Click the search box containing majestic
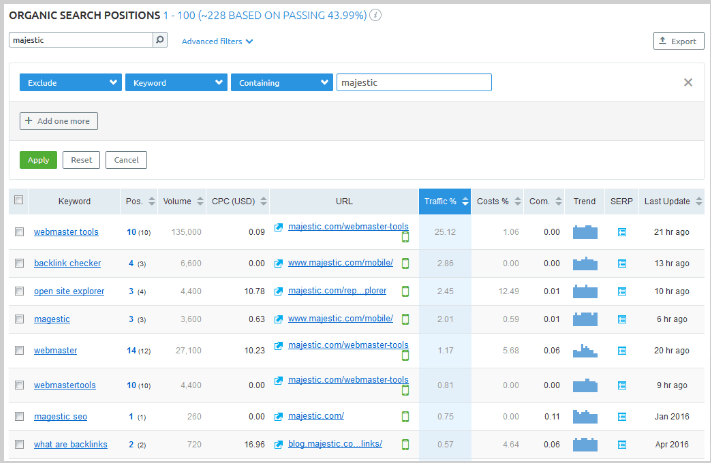The width and height of the screenshot is (711, 463). (x=81, y=40)
